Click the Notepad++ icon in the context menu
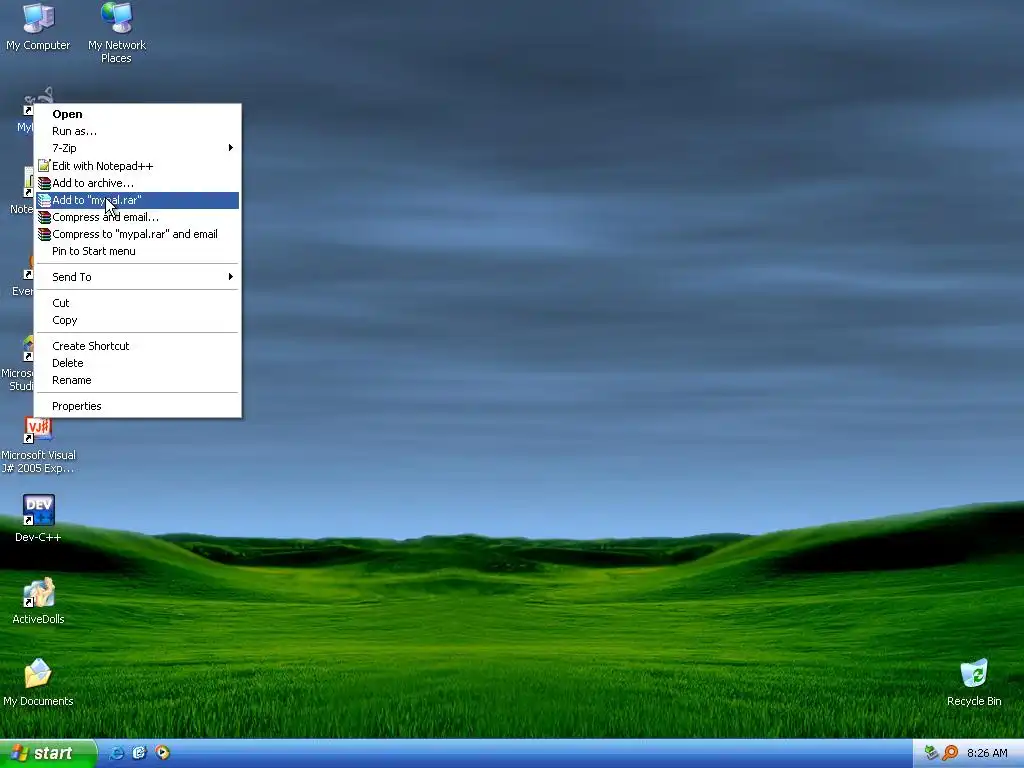The height and width of the screenshot is (768, 1024). tap(44, 166)
